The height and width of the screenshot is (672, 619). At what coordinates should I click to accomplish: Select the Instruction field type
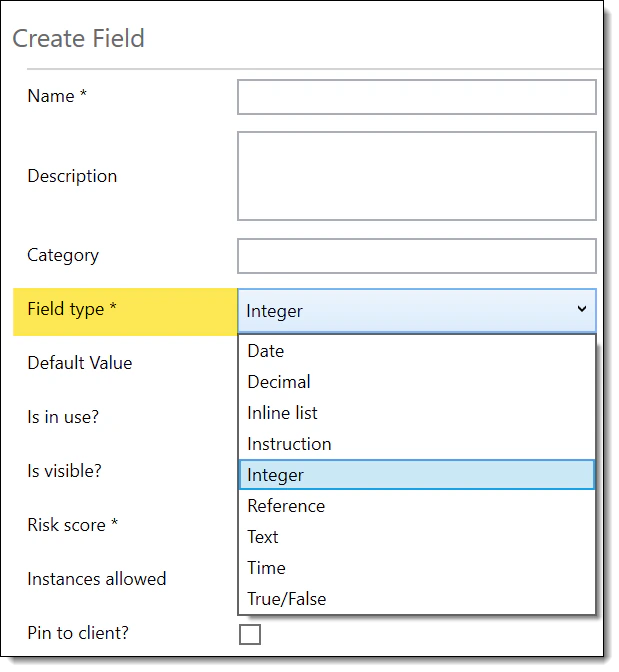(x=417, y=444)
